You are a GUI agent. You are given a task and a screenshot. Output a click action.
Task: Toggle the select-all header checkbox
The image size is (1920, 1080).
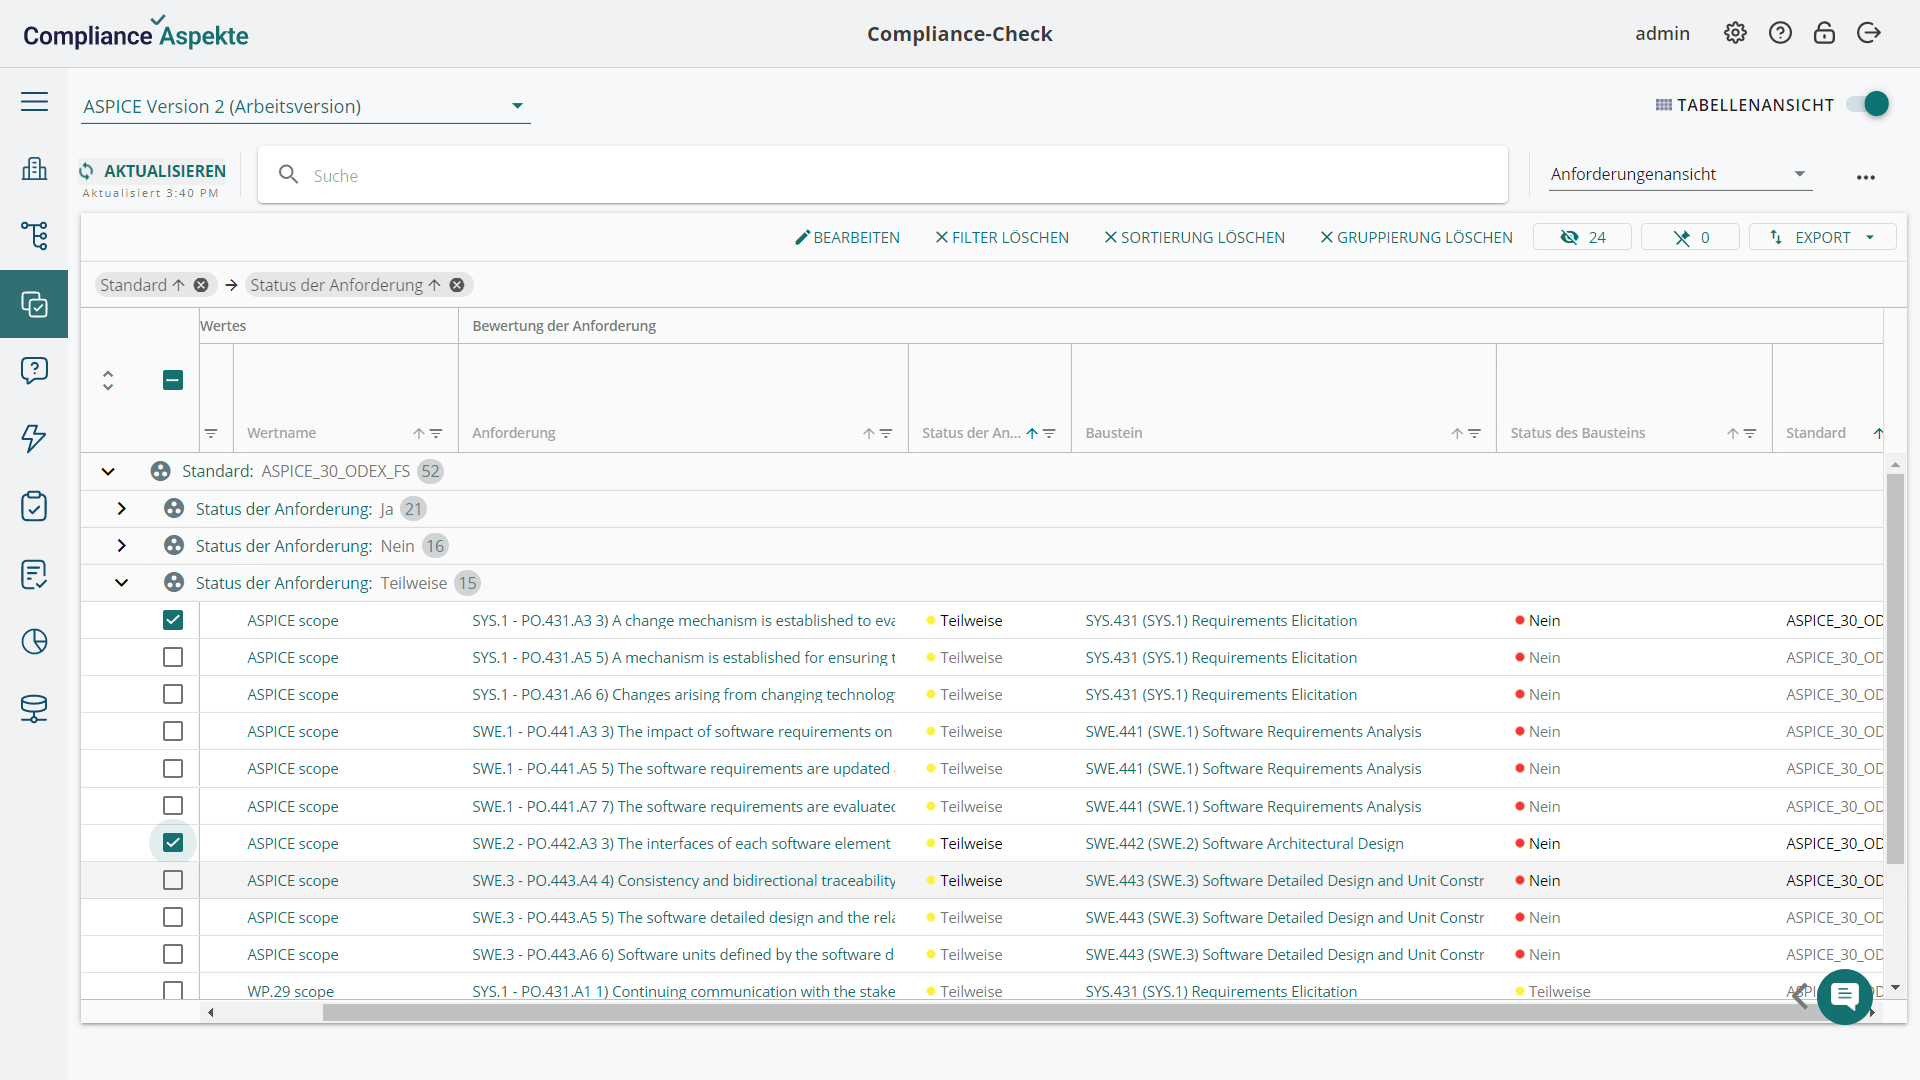click(173, 380)
